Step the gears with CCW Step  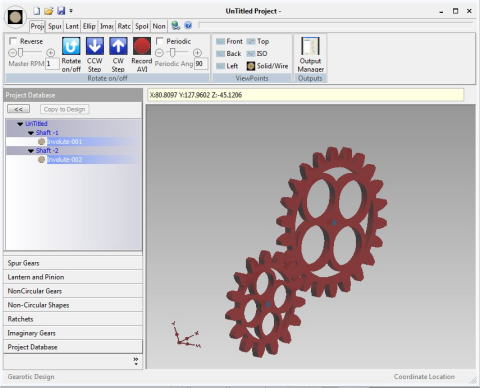(95, 46)
